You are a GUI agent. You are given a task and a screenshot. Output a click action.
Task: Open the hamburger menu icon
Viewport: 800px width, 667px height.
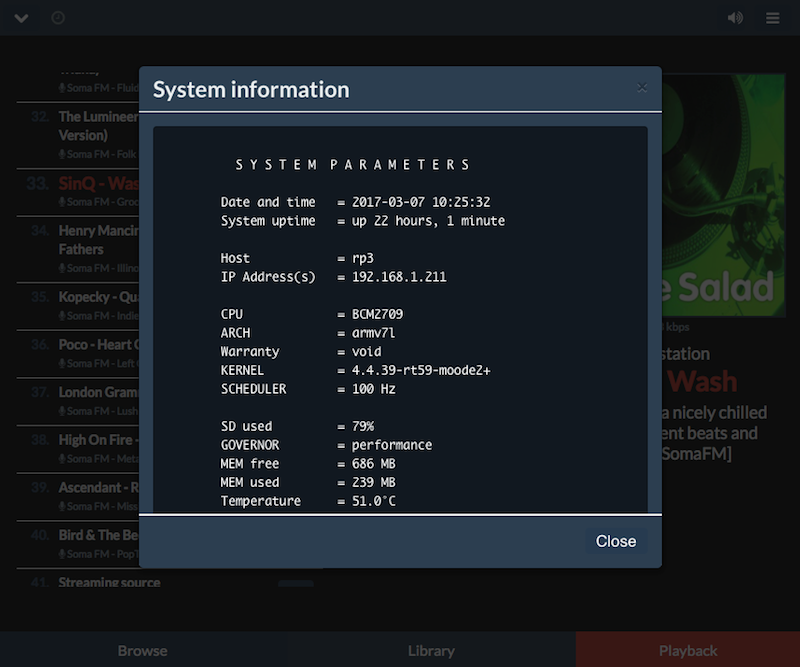(x=772, y=18)
